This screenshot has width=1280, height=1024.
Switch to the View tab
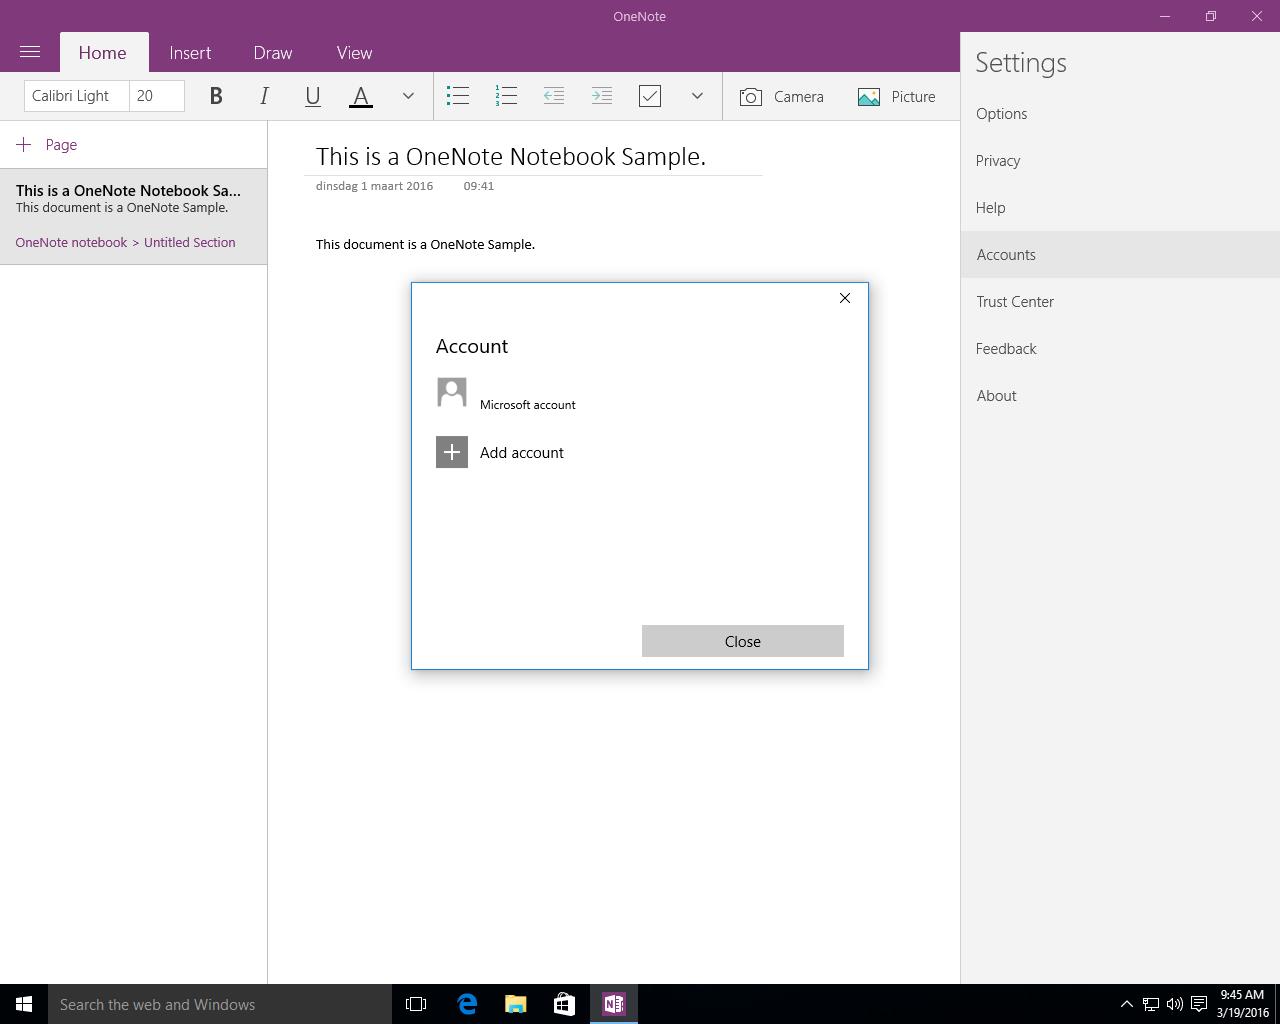pos(354,53)
